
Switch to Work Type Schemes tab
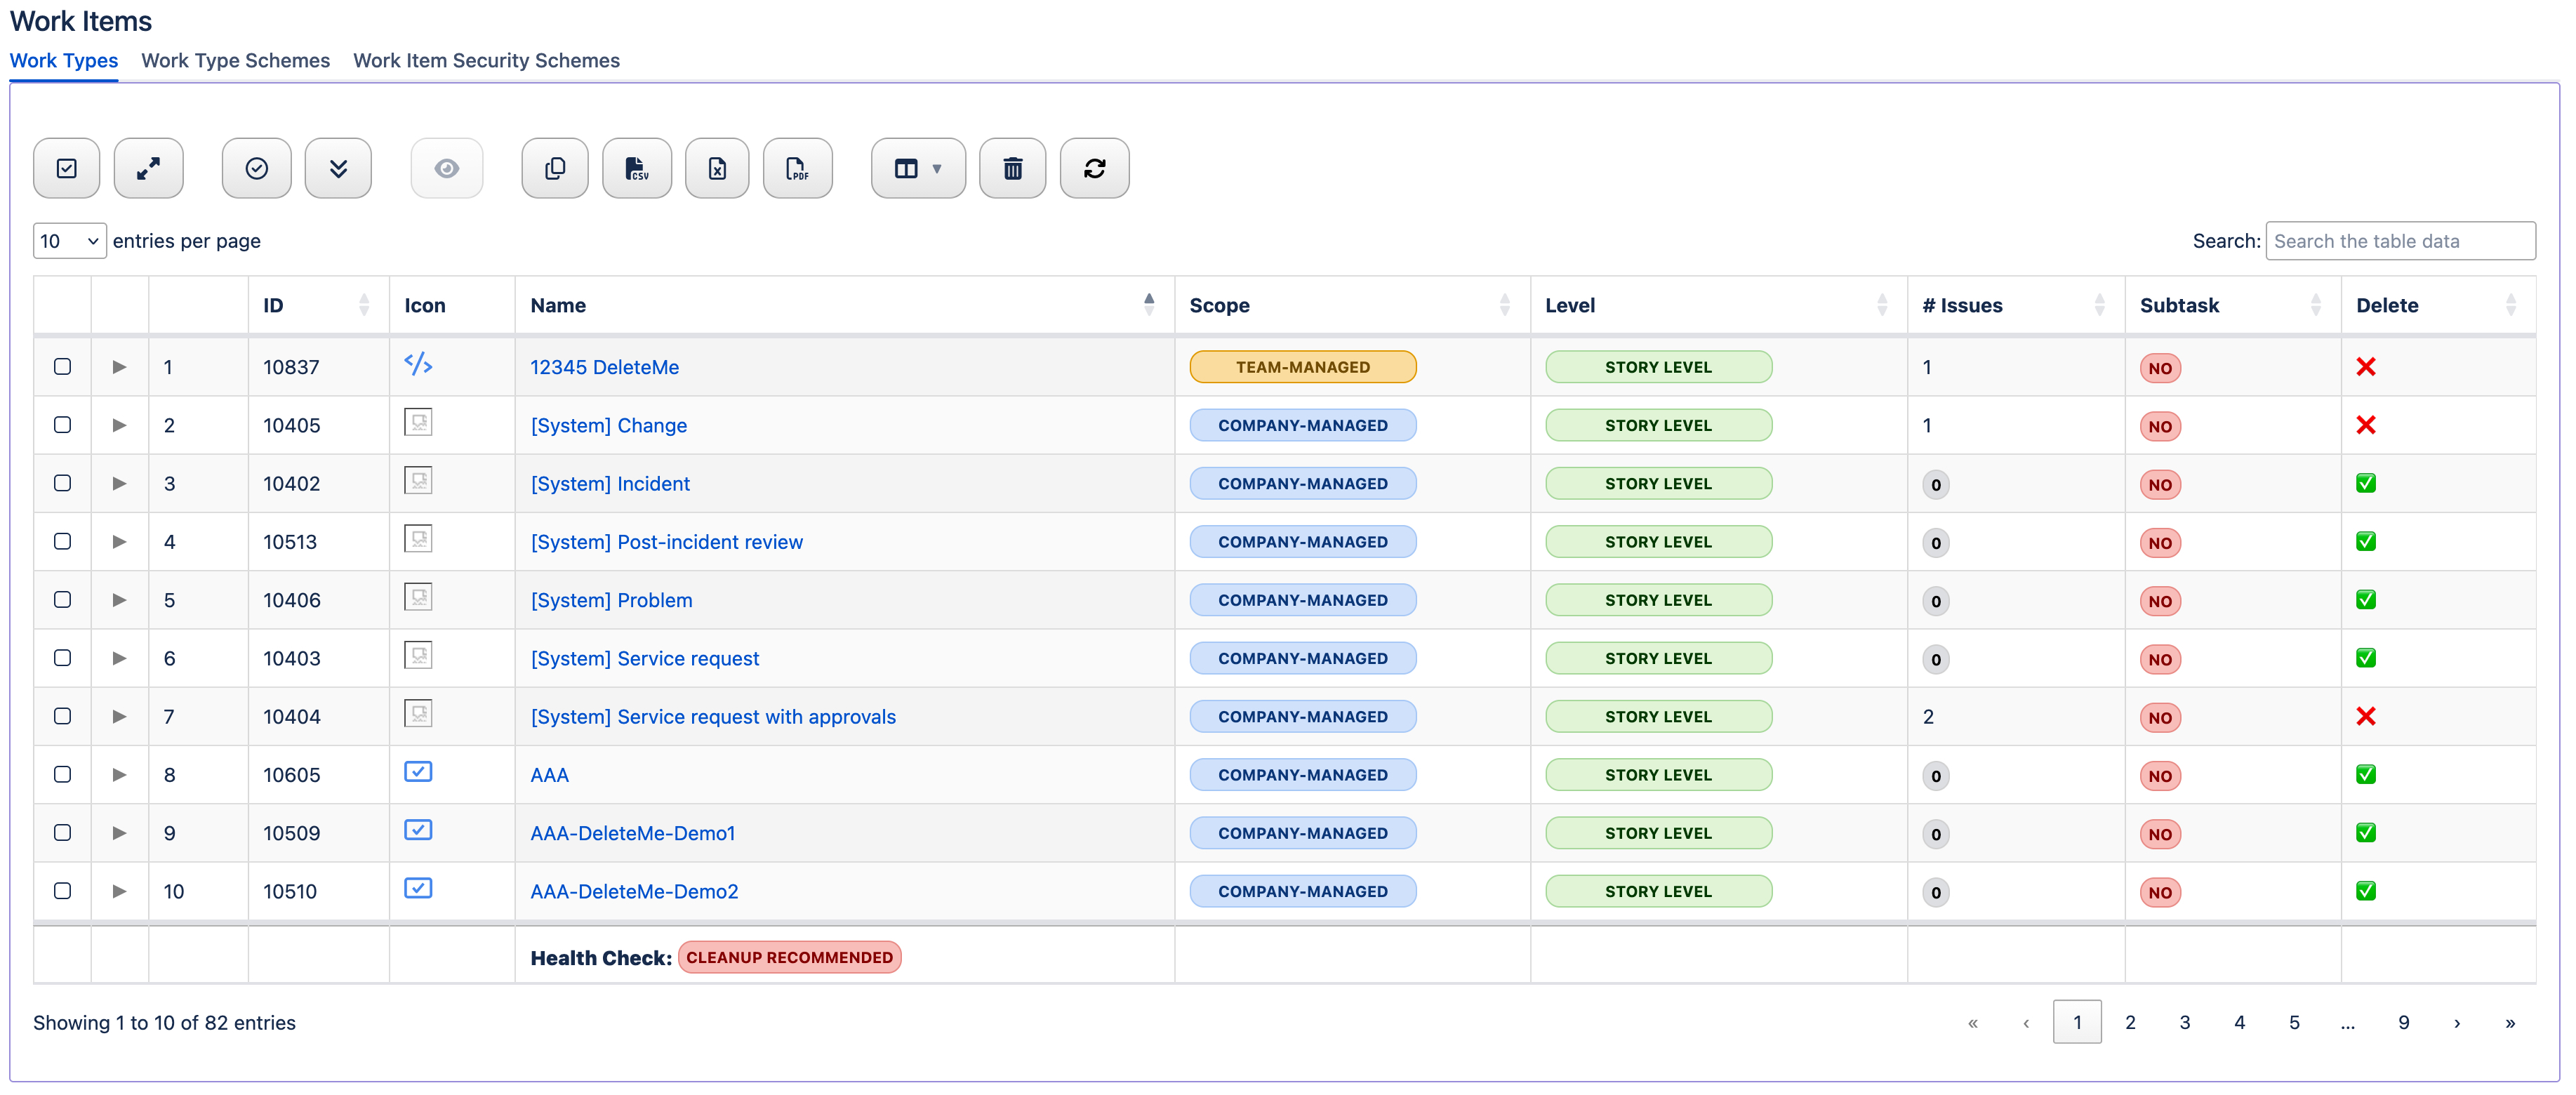[x=235, y=60]
